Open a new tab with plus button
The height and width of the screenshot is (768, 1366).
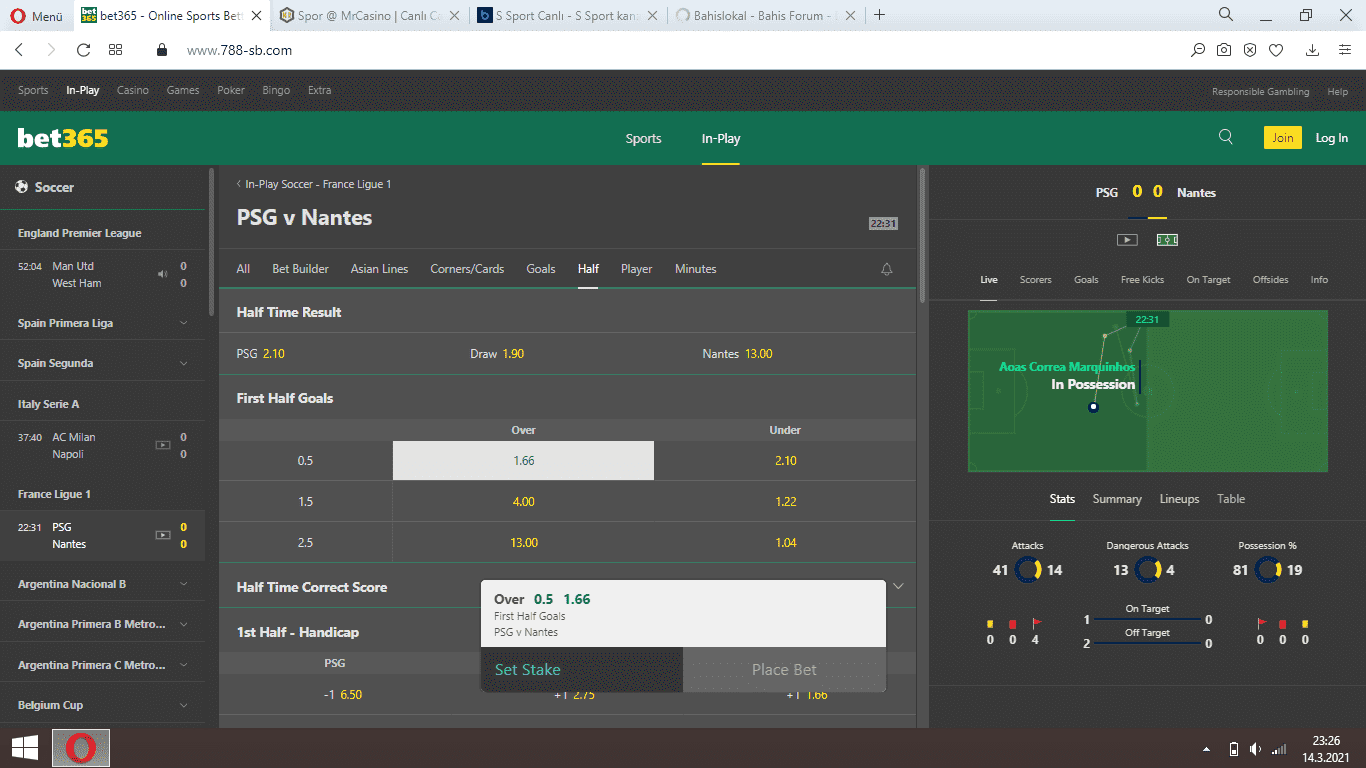[x=880, y=15]
